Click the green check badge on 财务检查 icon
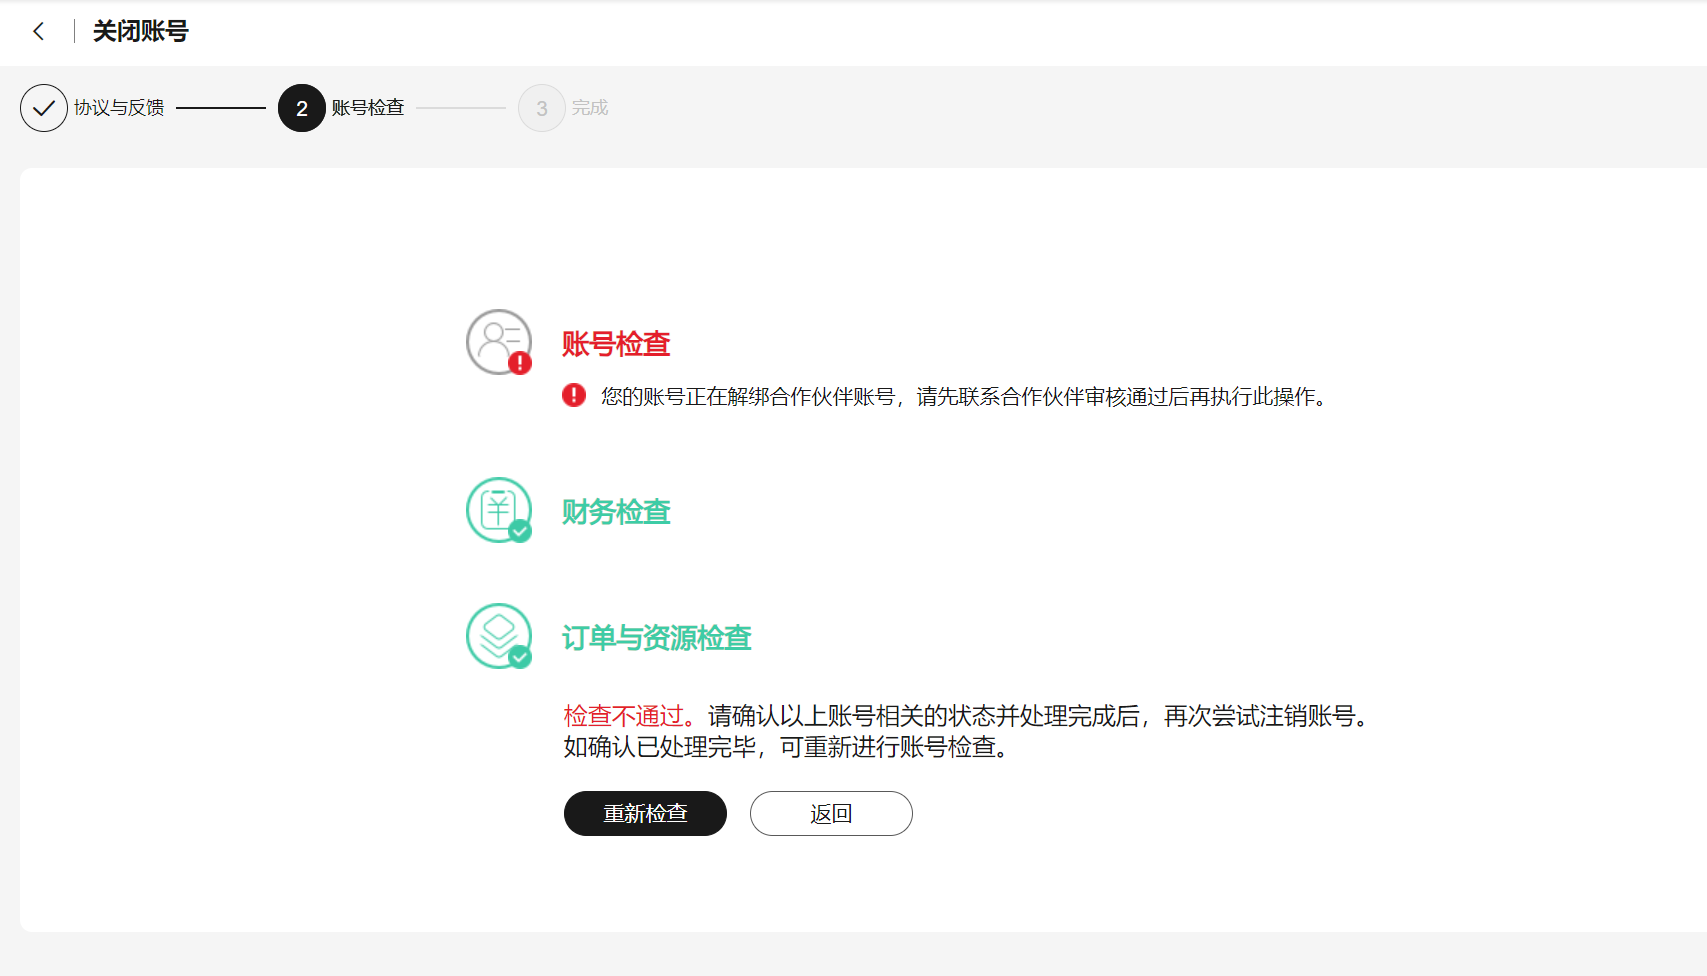The height and width of the screenshot is (976, 1707). [x=520, y=531]
